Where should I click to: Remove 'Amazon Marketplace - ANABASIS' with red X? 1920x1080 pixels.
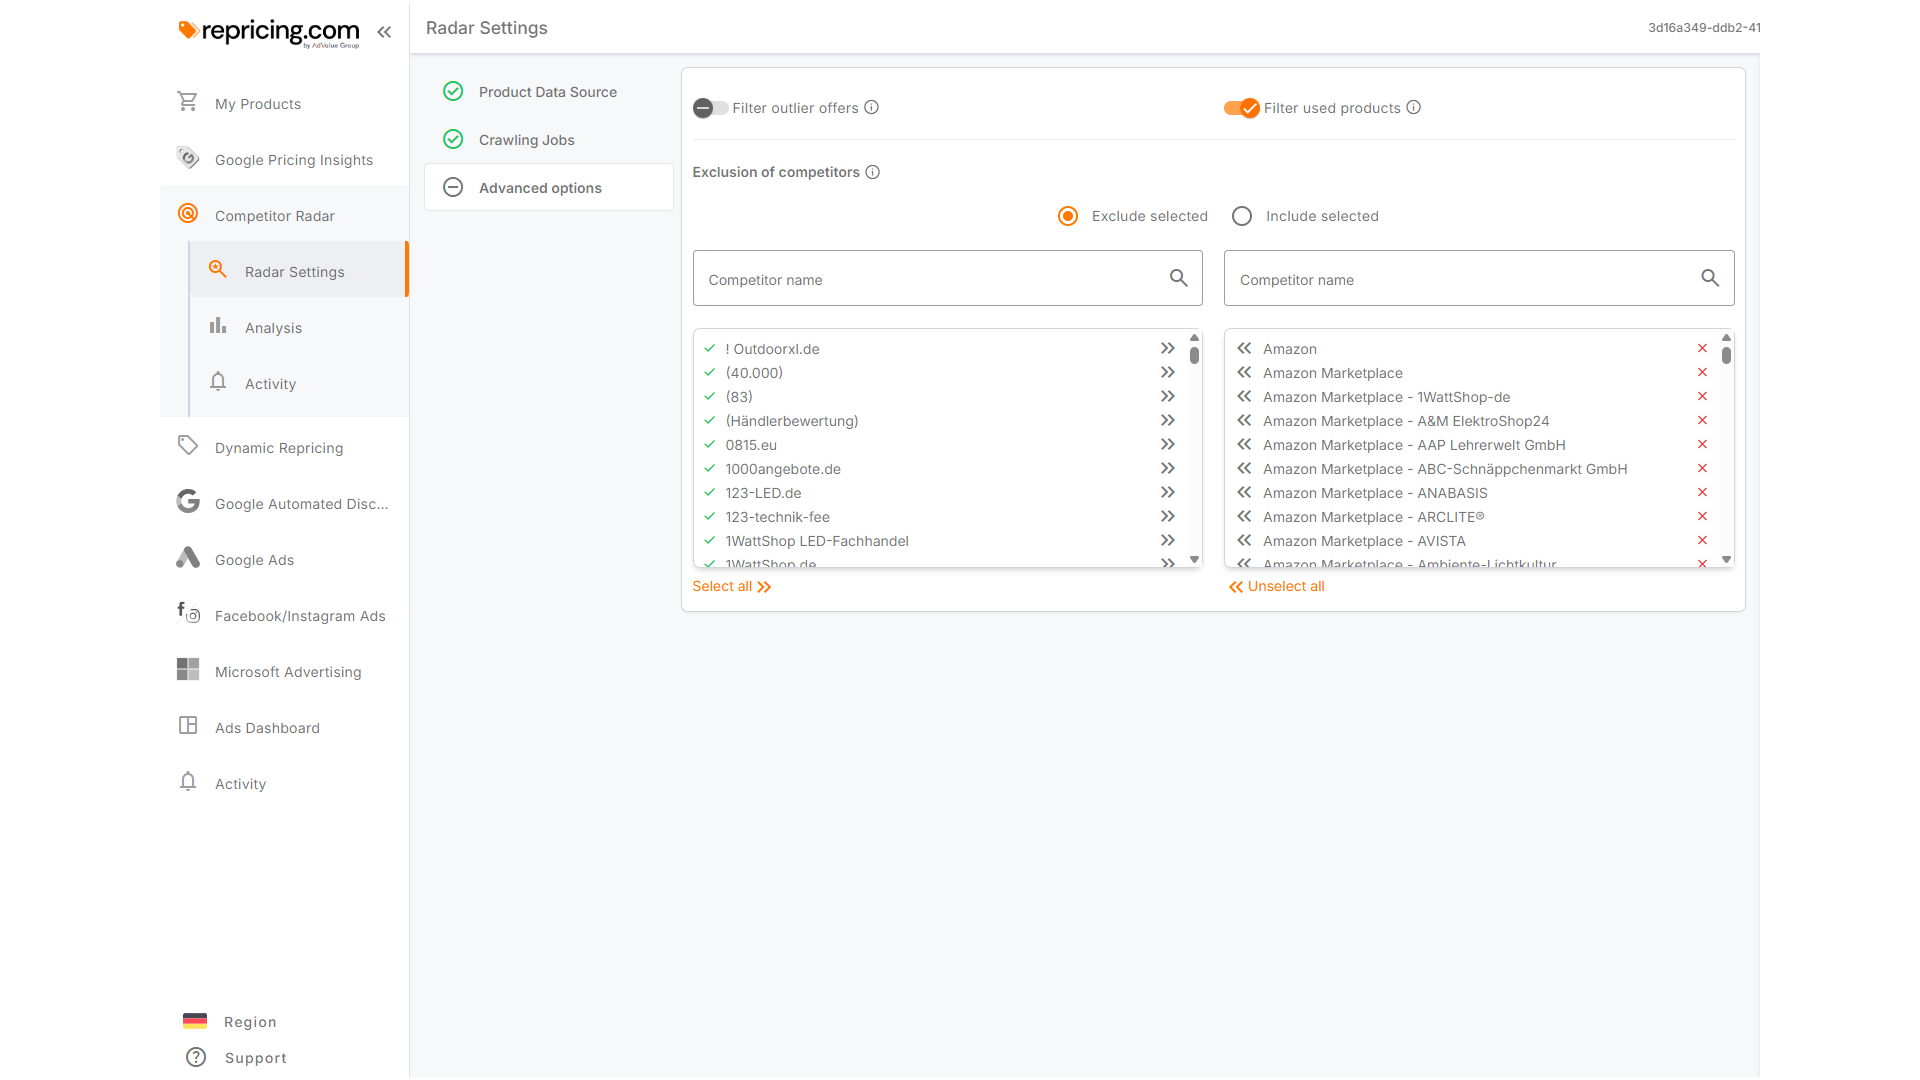coord(1702,492)
